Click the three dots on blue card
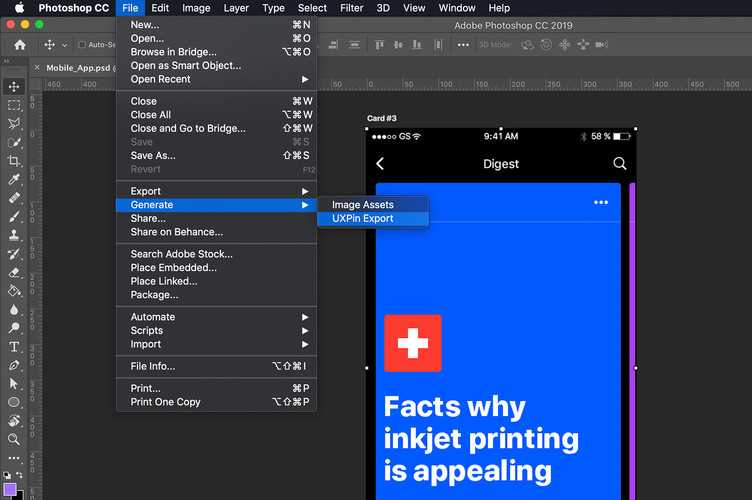Screen dimensions: 752x500 (601, 202)
